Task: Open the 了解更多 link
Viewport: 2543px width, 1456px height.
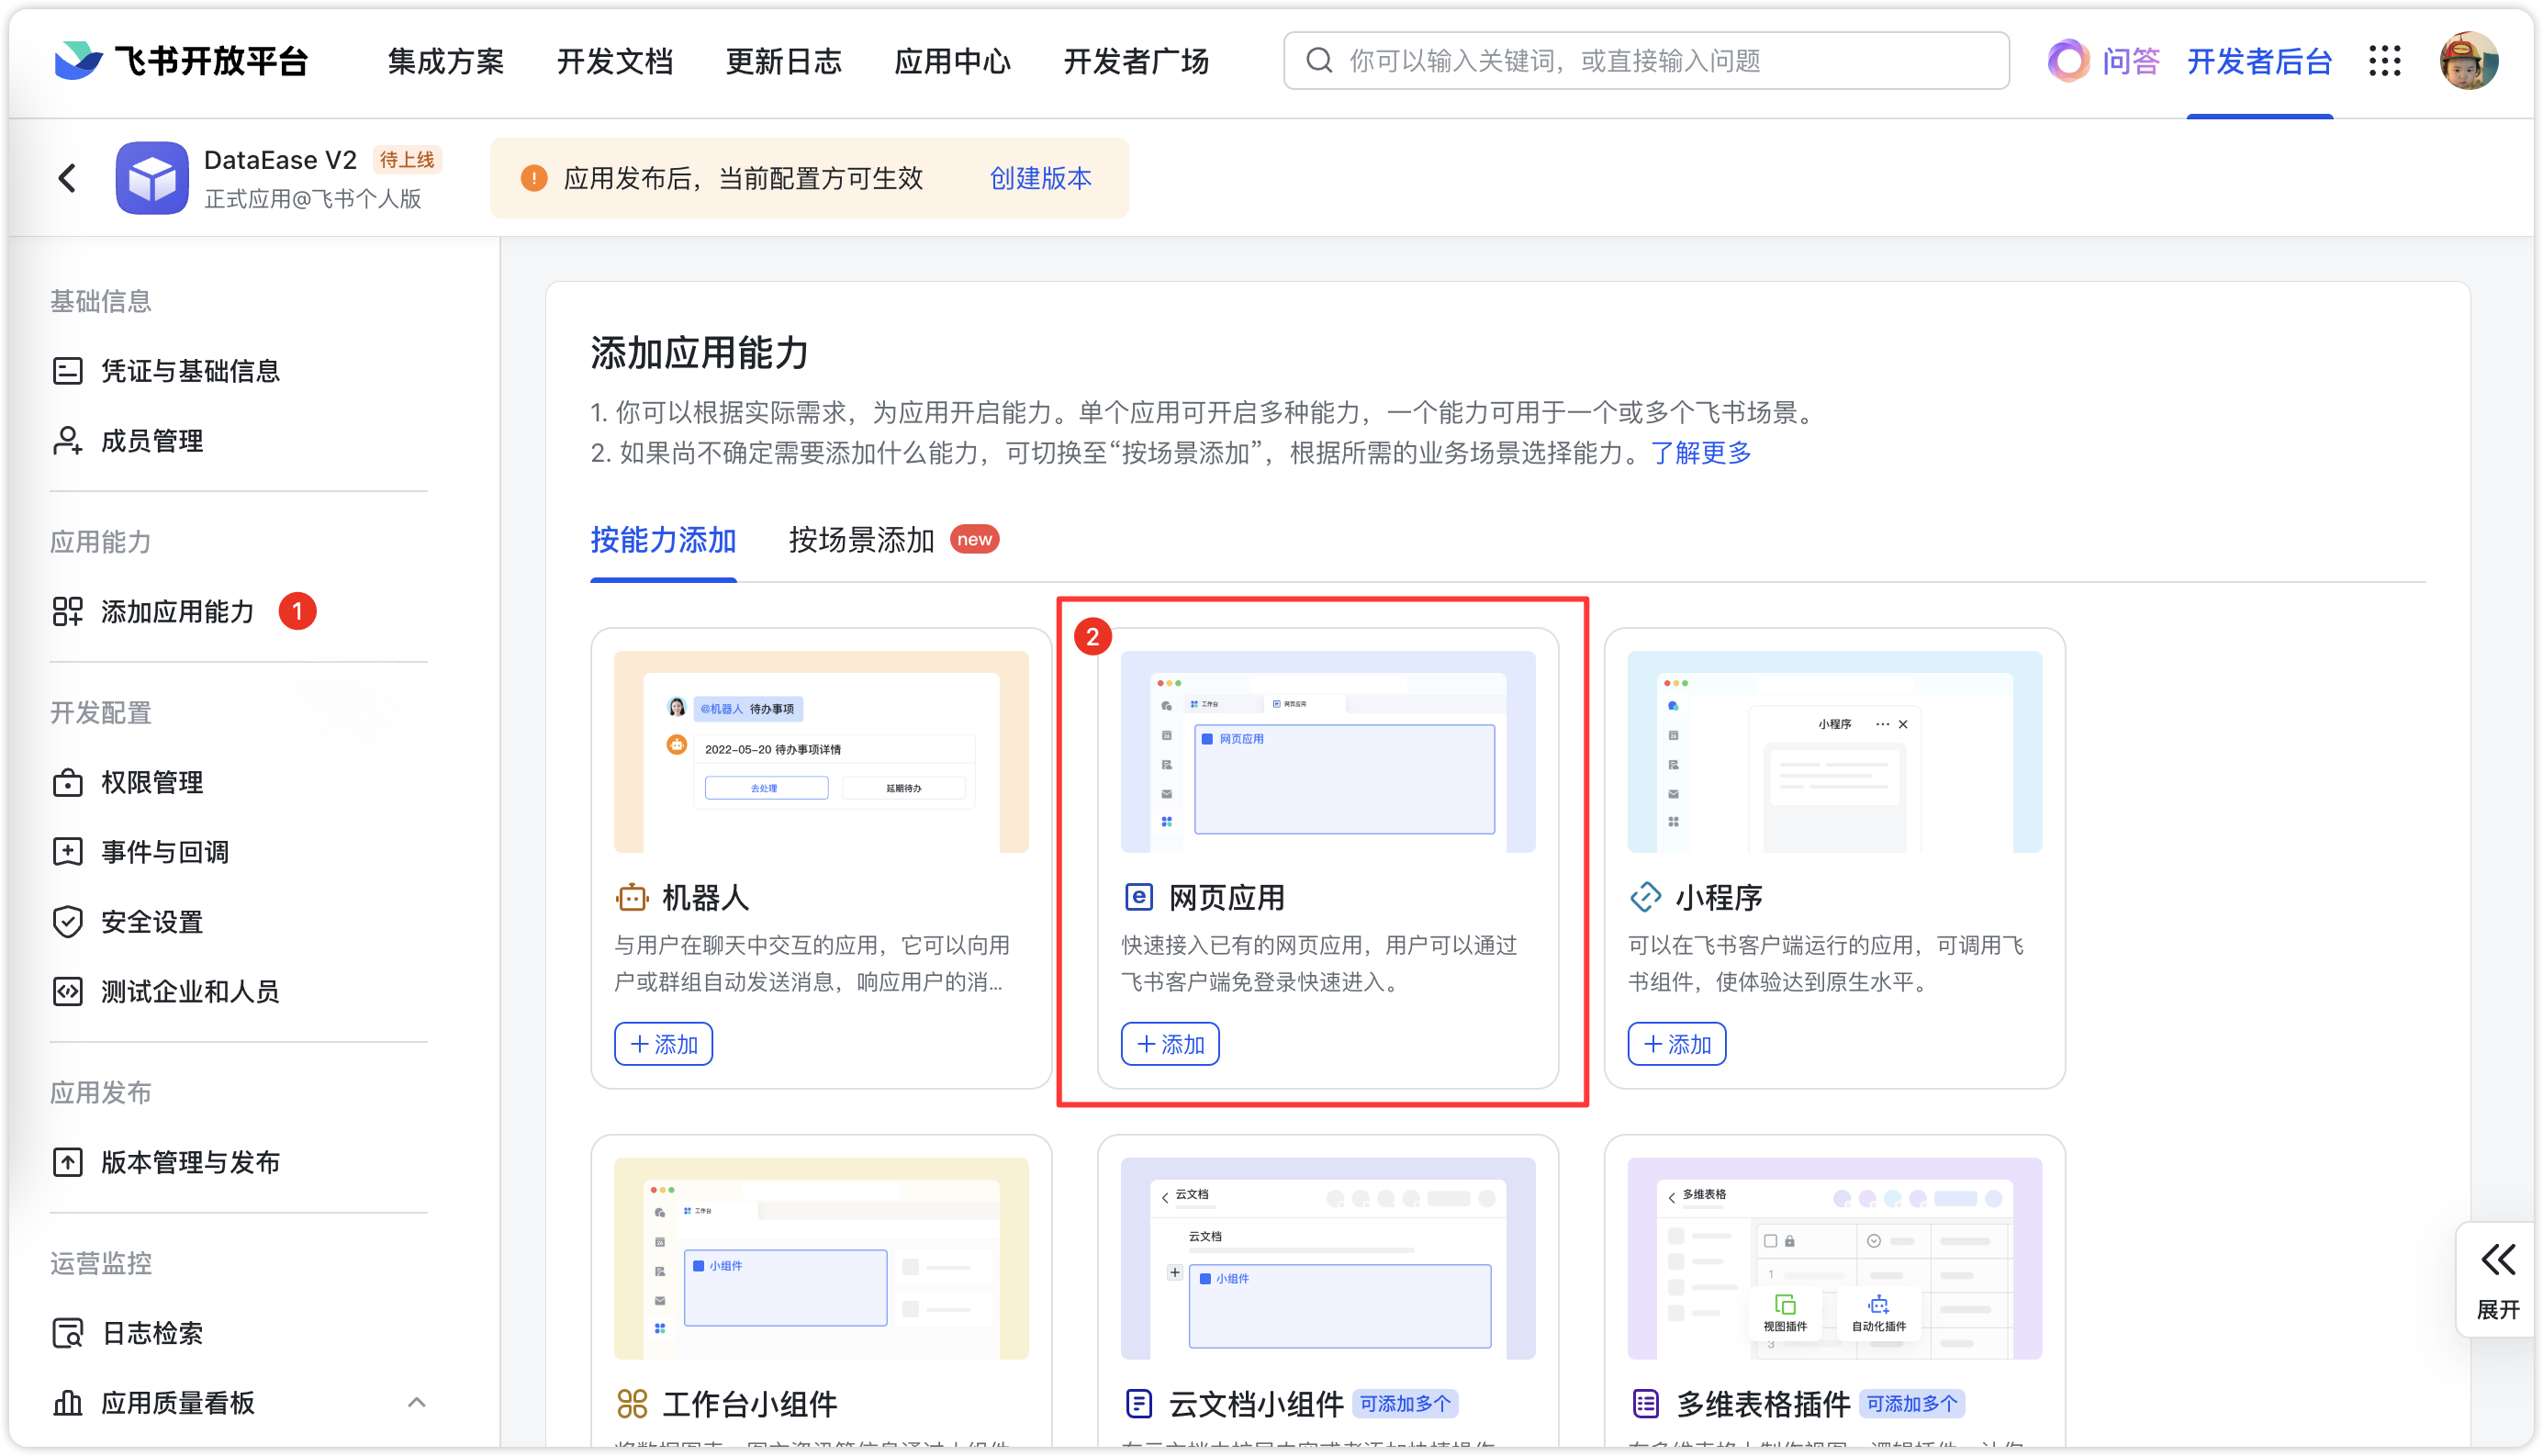Action: point(1701,453)
